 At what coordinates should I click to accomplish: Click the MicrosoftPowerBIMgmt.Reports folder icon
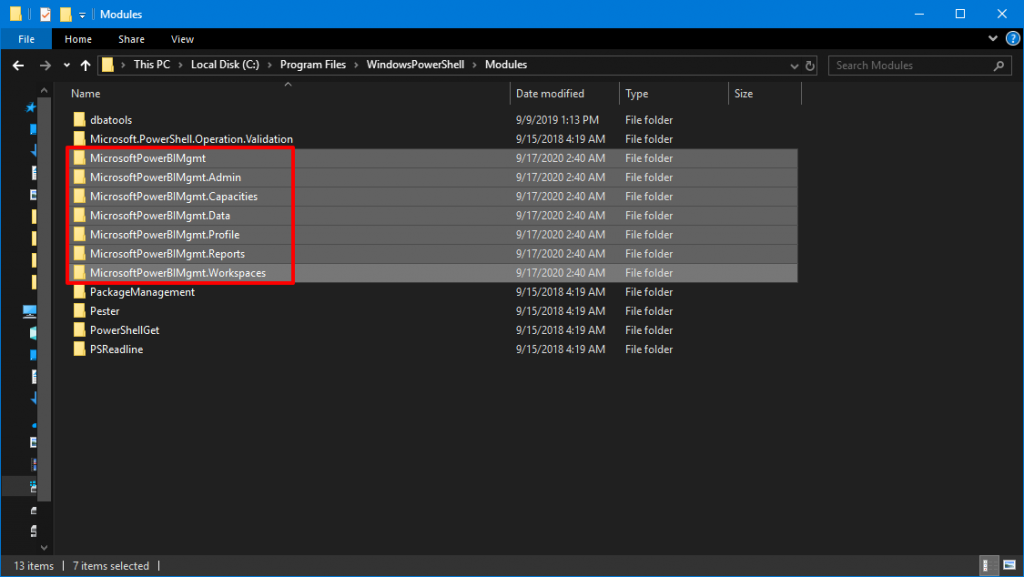click(x=80, y=253)
